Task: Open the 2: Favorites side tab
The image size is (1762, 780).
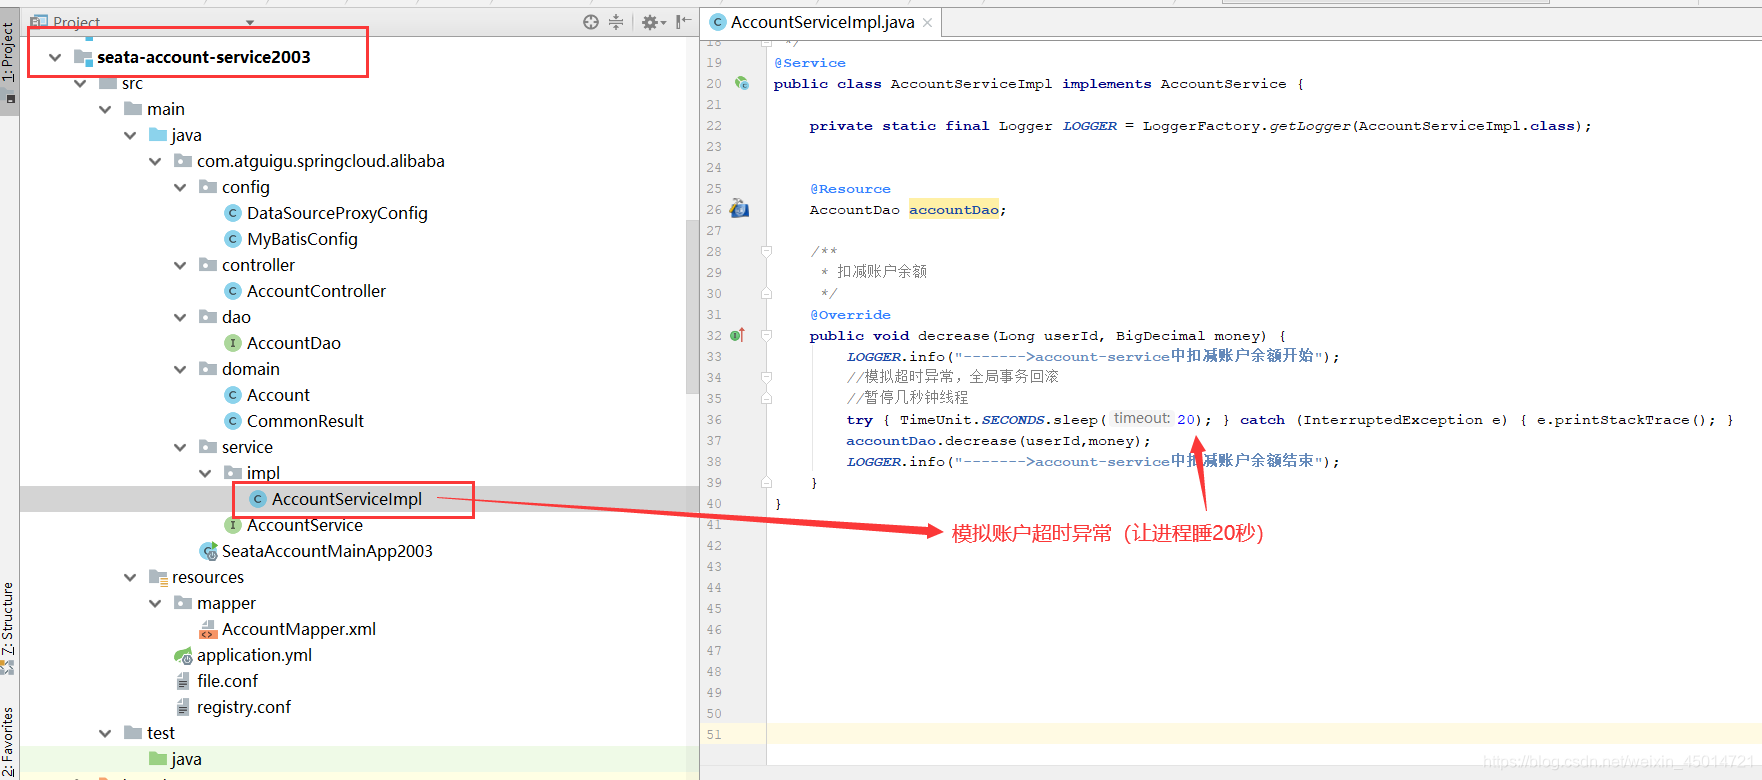Action: pyautogui.click(x=9, y=742)
